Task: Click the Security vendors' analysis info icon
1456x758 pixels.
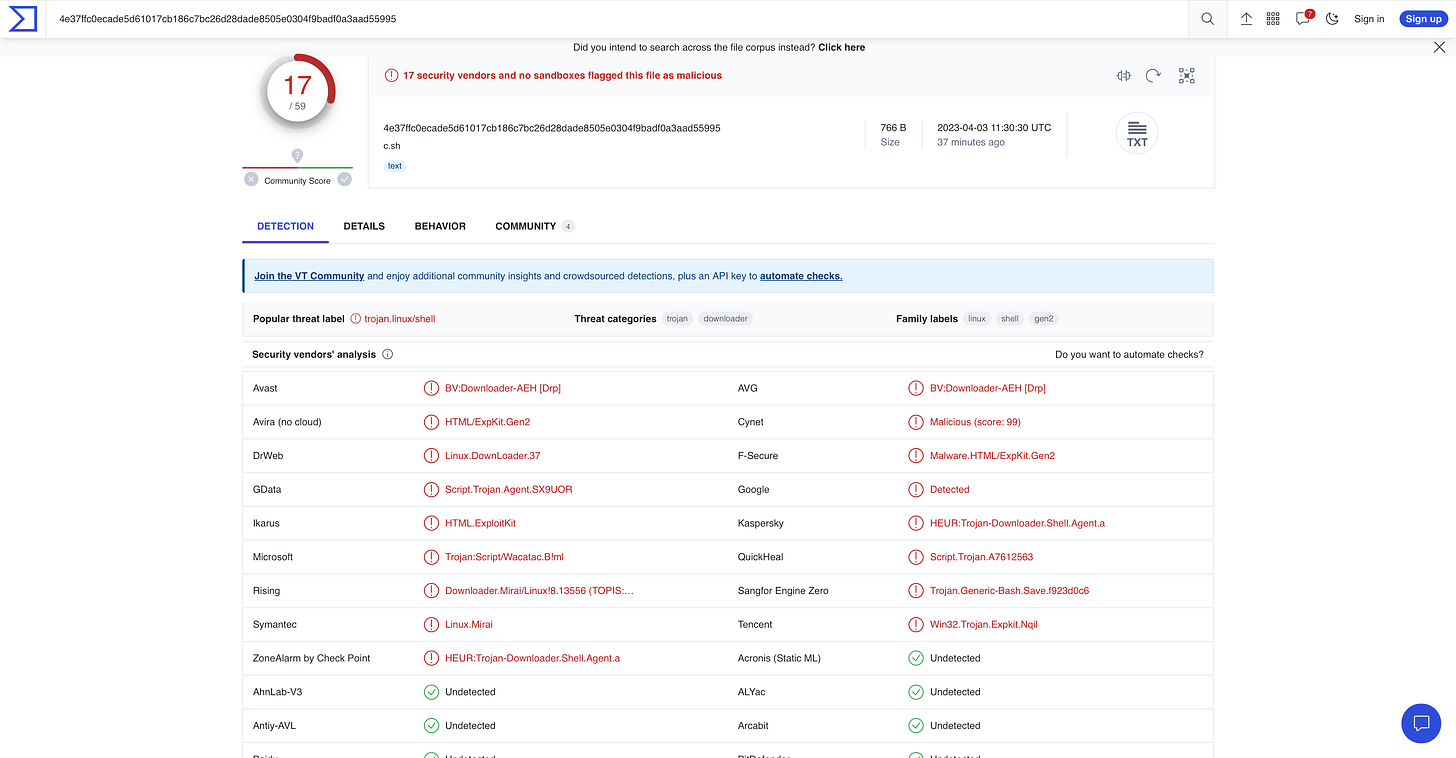Action: (x=387, y=354)
